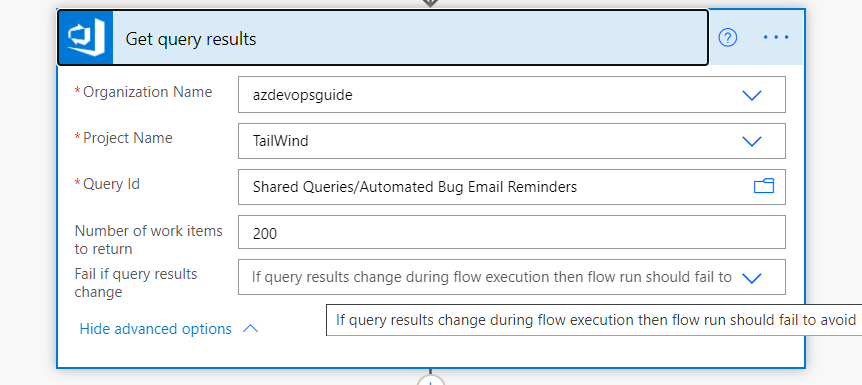
Task: Open help for Get query results
Action: [x=728, y=37]
